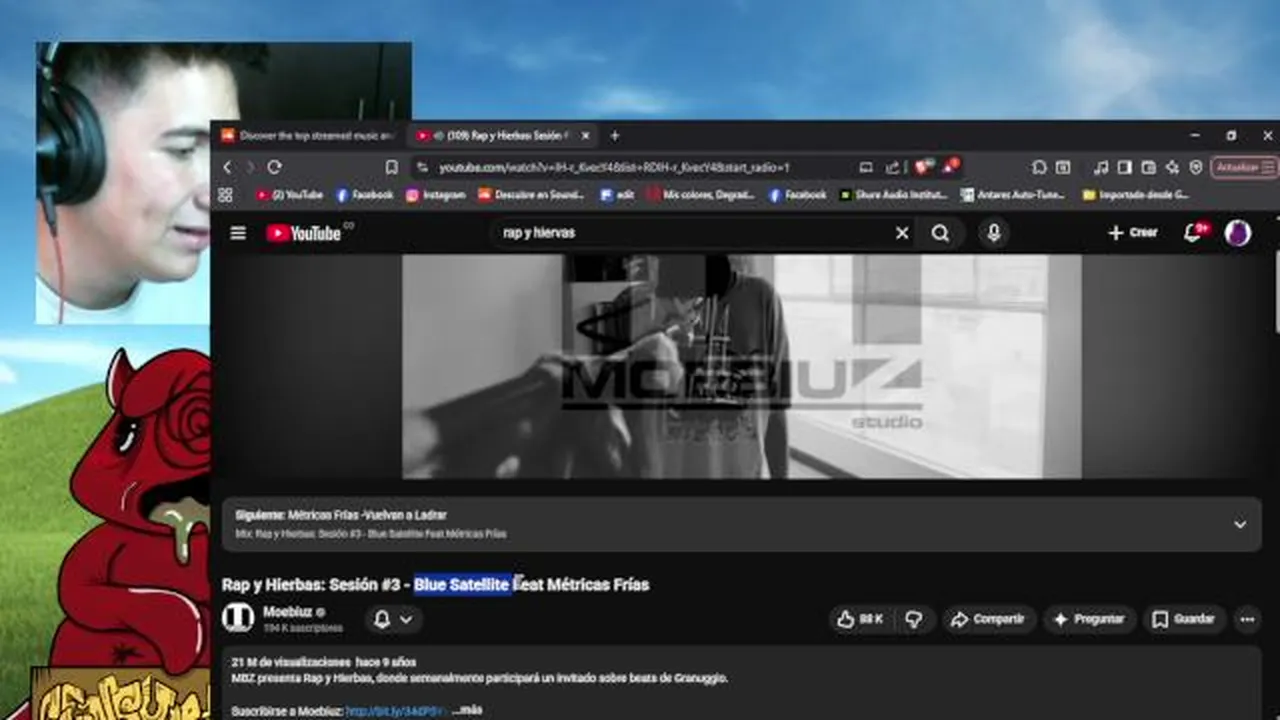Open the Mis colores, Degrad... bookmark
Image resolution: width=1280 pixels, height=720 pixels.
click(x=702, y=195)
